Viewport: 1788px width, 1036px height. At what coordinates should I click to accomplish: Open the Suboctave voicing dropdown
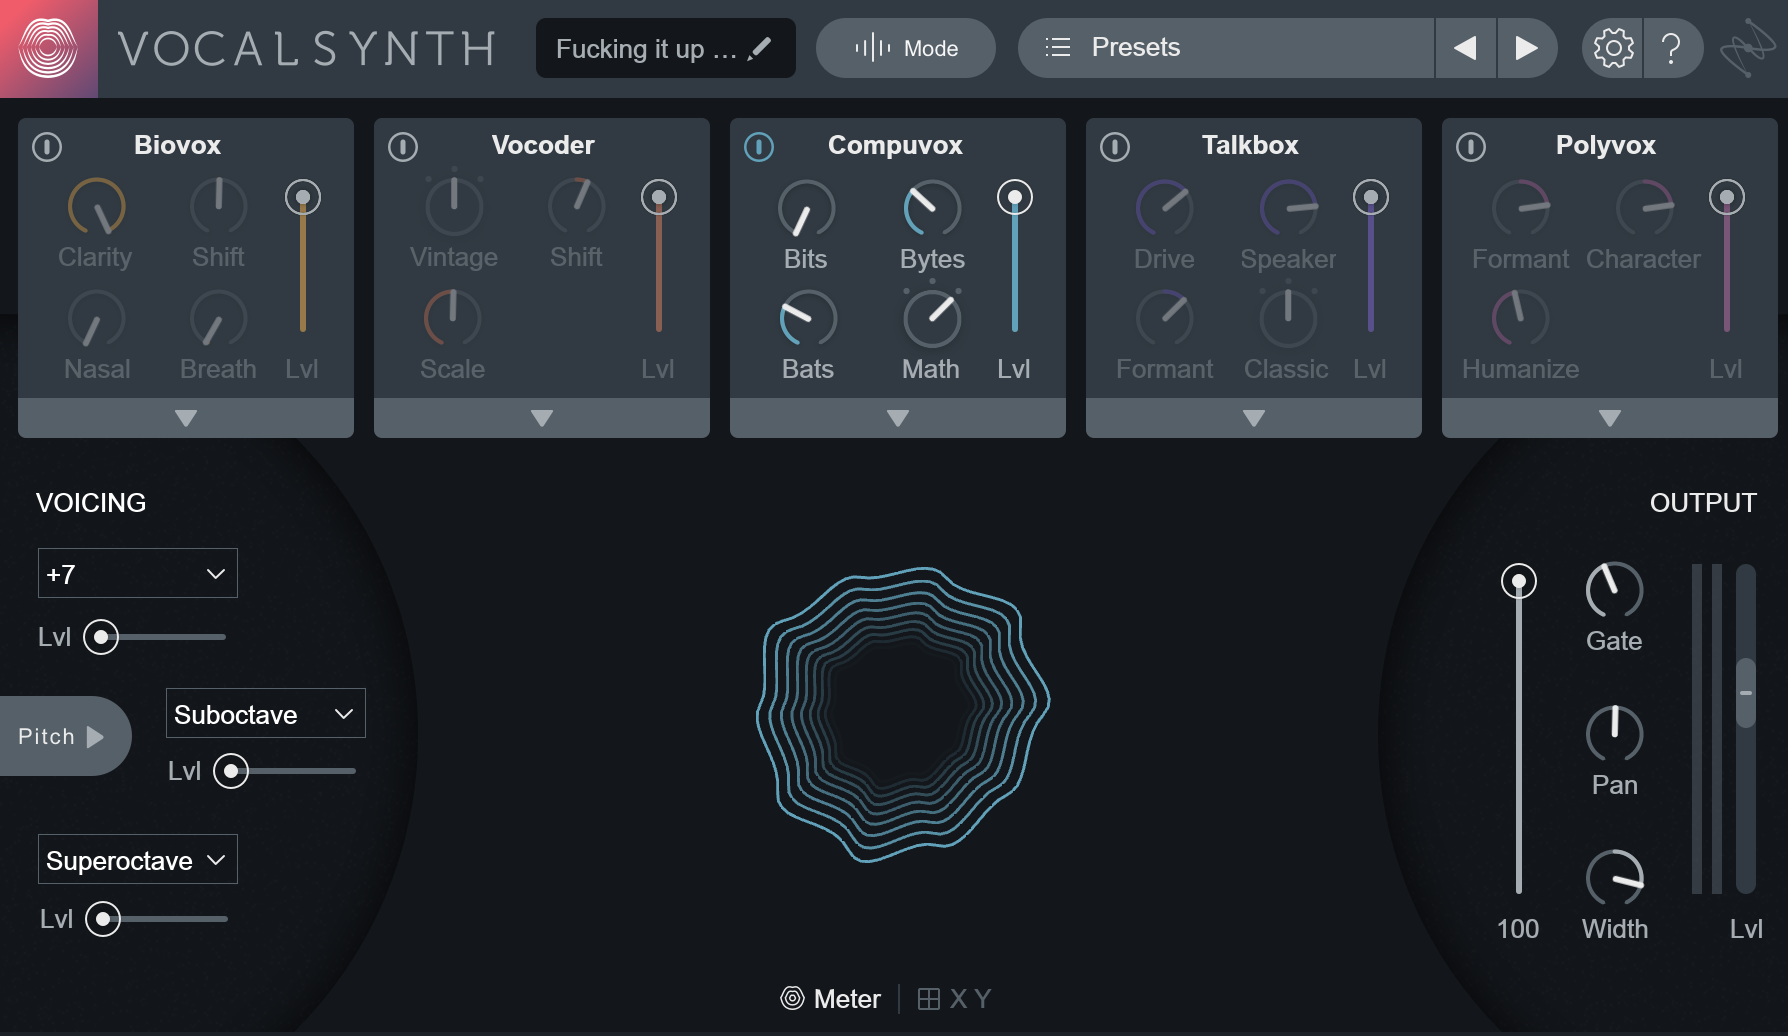(x=266, y=713)
